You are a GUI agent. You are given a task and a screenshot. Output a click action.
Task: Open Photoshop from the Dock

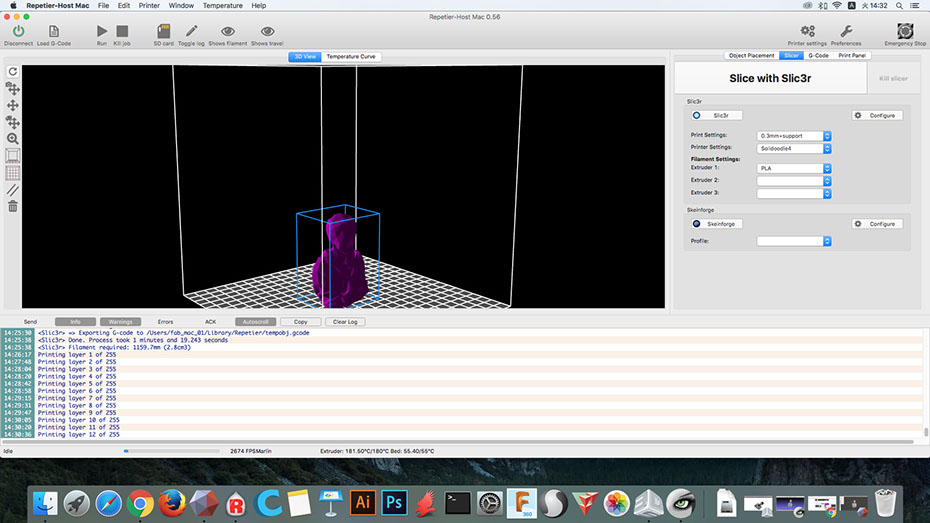394,503
